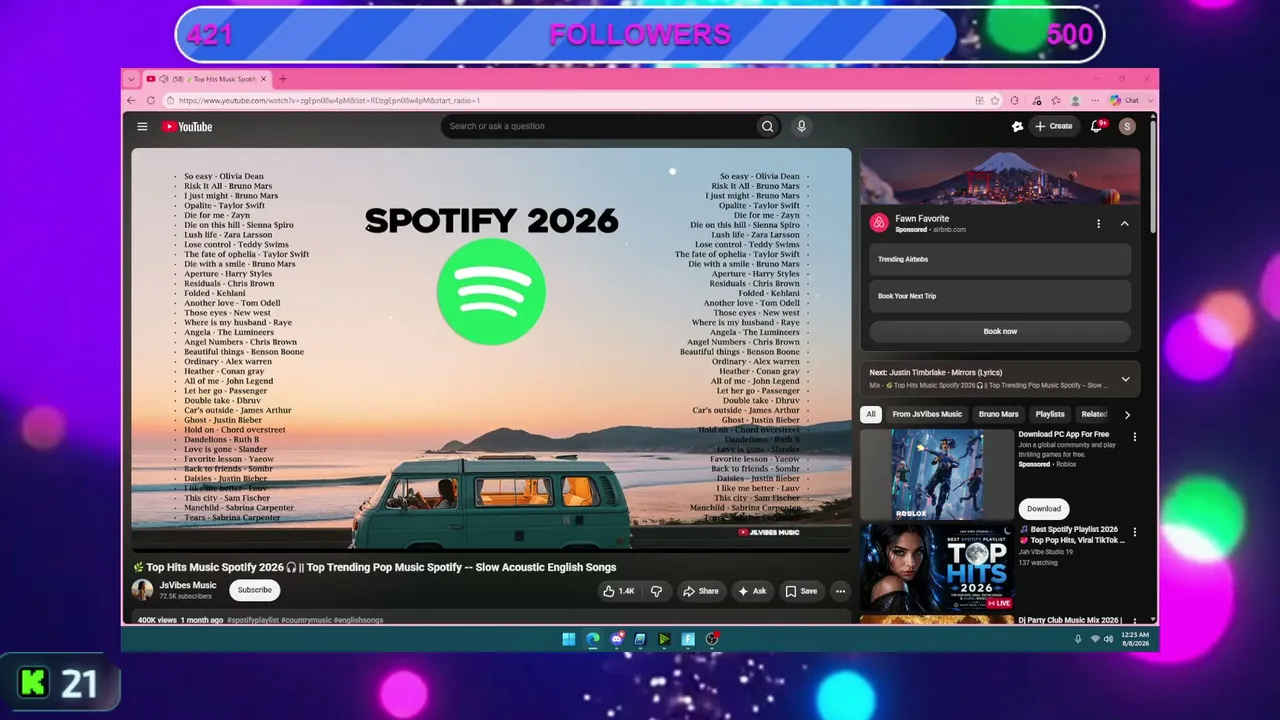The height and width of the screenshot is (720, 1280).
Task: Open Microsoft Edge from the taskbar
Action: tap(593, 639)
